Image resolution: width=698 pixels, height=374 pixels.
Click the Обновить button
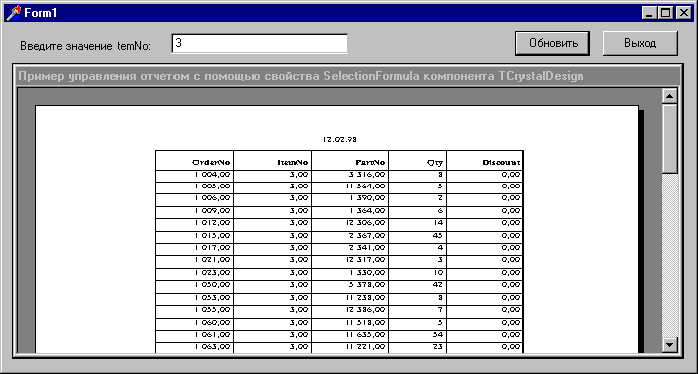click(x=552, y=43)
